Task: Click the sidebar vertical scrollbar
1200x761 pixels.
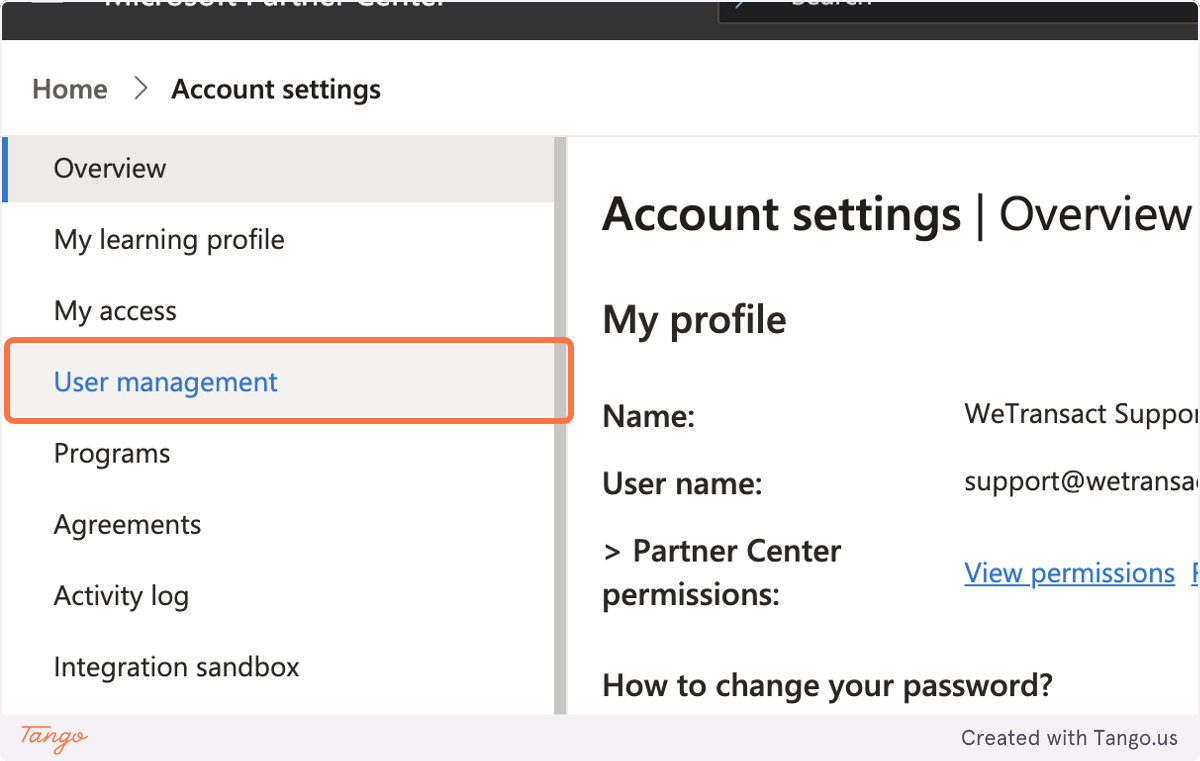Action: (560, 425)
